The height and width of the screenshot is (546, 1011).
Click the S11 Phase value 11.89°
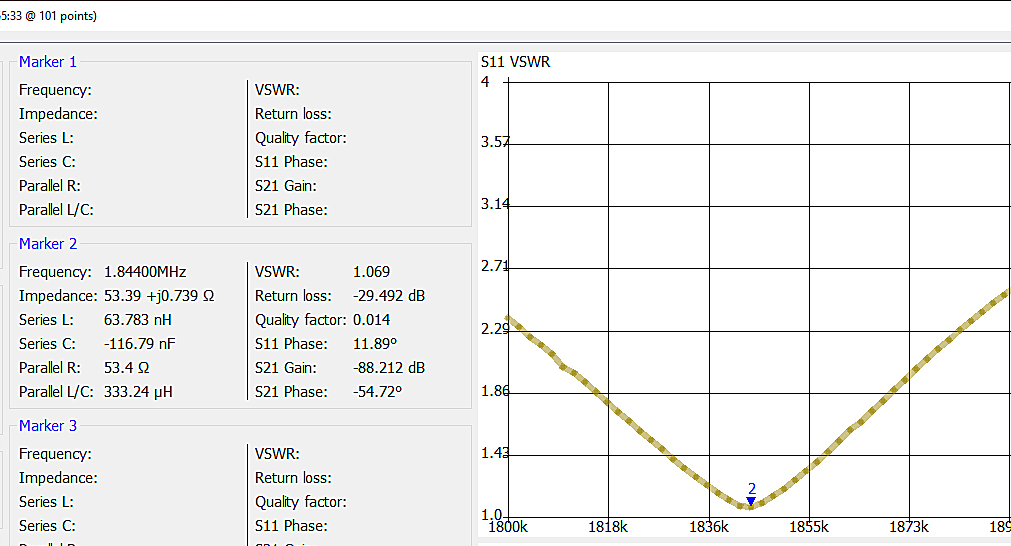click(x=375, y=344)
